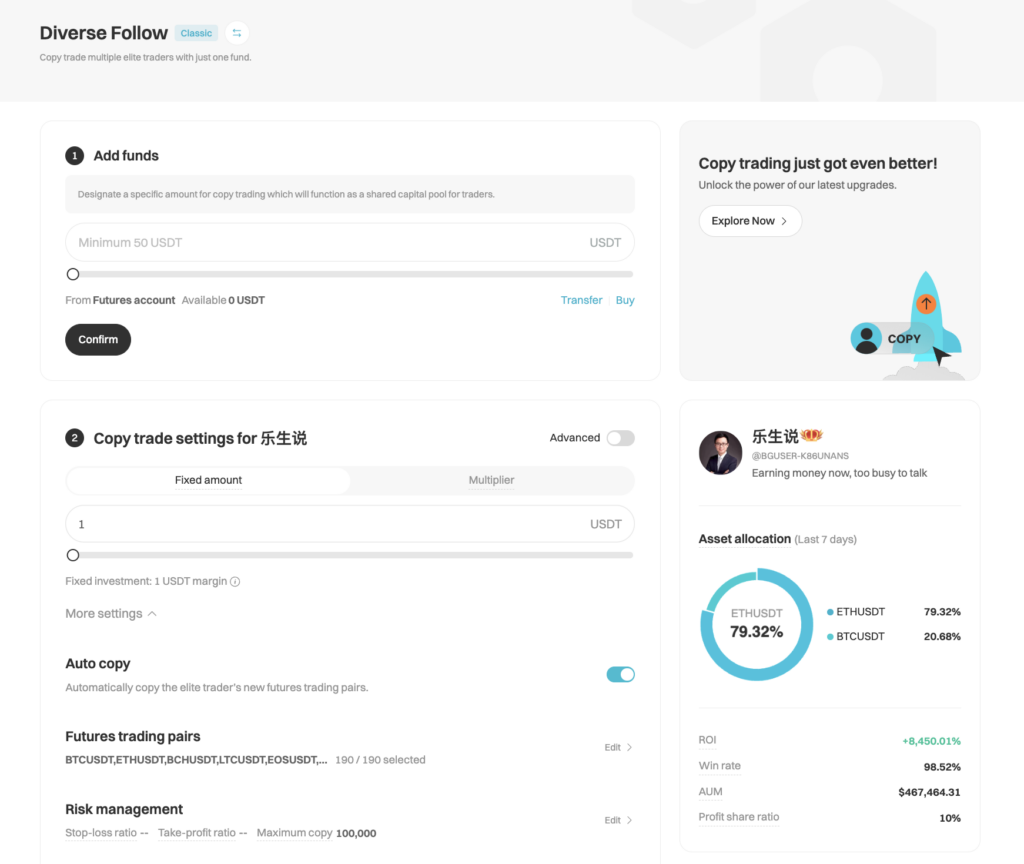Enable the Advanced toggle
Viewport: 1024px width, 864px height.
click(x=620, y=438)
